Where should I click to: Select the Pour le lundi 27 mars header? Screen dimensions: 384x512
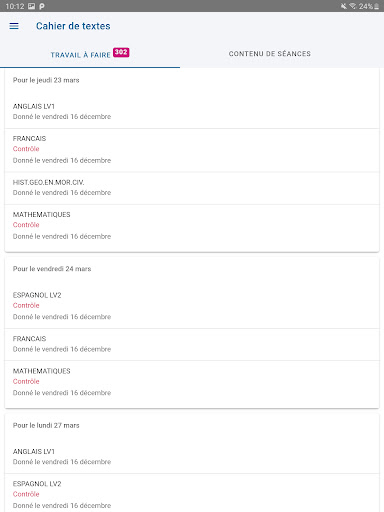pyautogui.click(x=46, y=425)
